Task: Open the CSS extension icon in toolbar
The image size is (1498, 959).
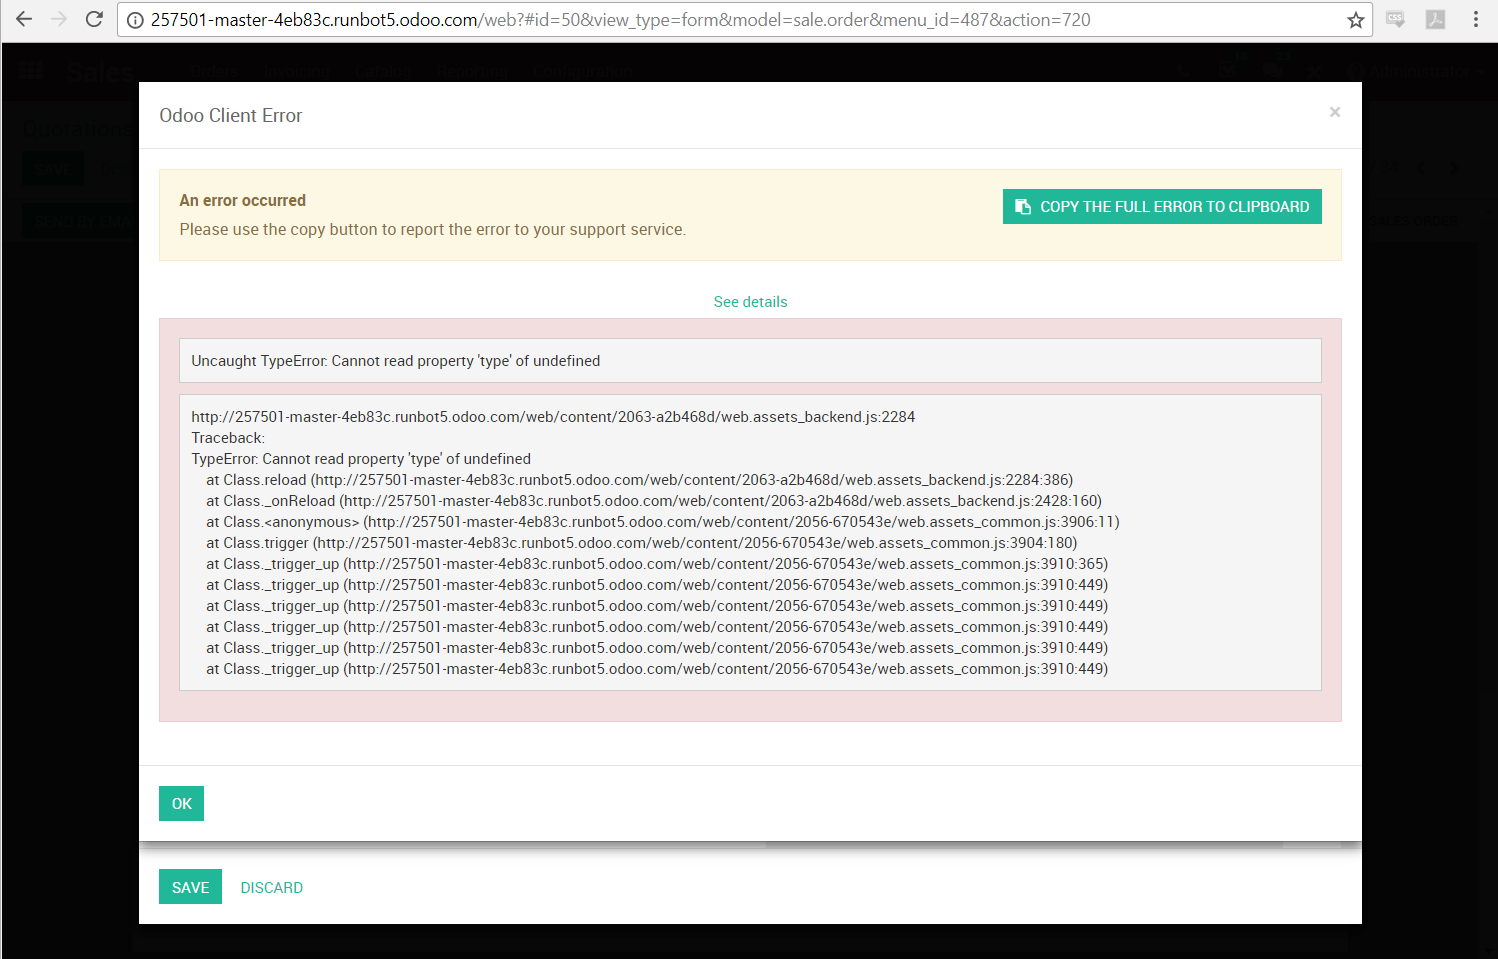Action: coord(1396,19)
